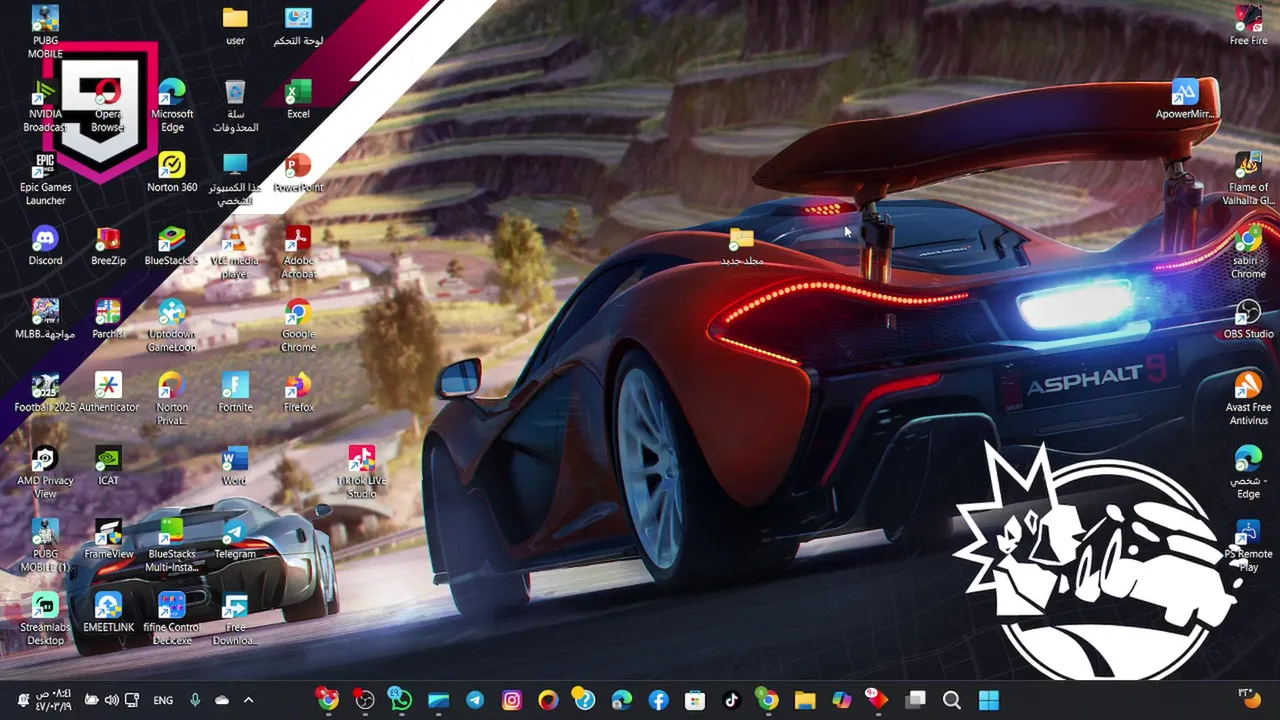Select the EMEETLINK desktop icon
1280x720 pixels.
click(x=108, y=613)
